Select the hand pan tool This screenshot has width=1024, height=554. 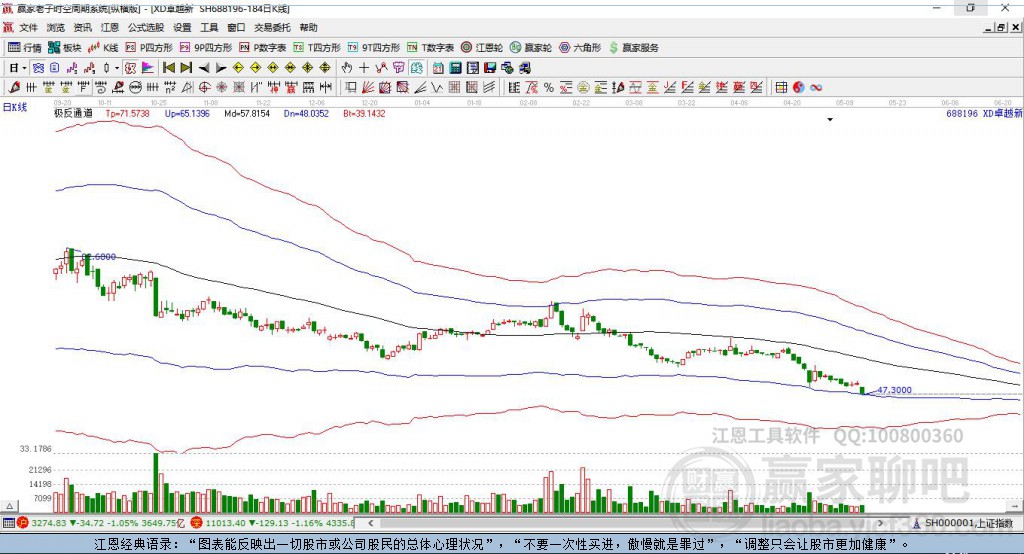point(347,68)
